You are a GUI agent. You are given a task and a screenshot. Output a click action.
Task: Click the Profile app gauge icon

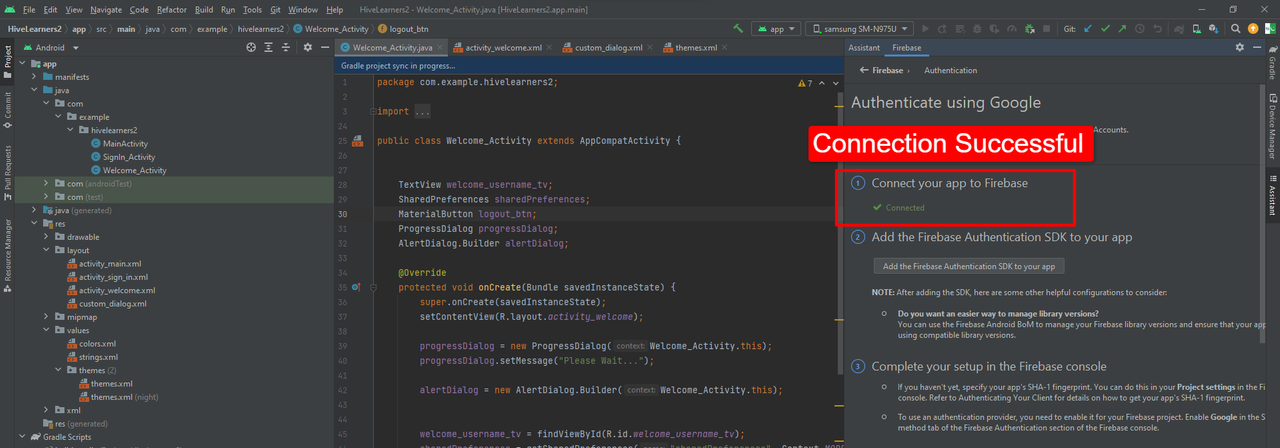1012,29
